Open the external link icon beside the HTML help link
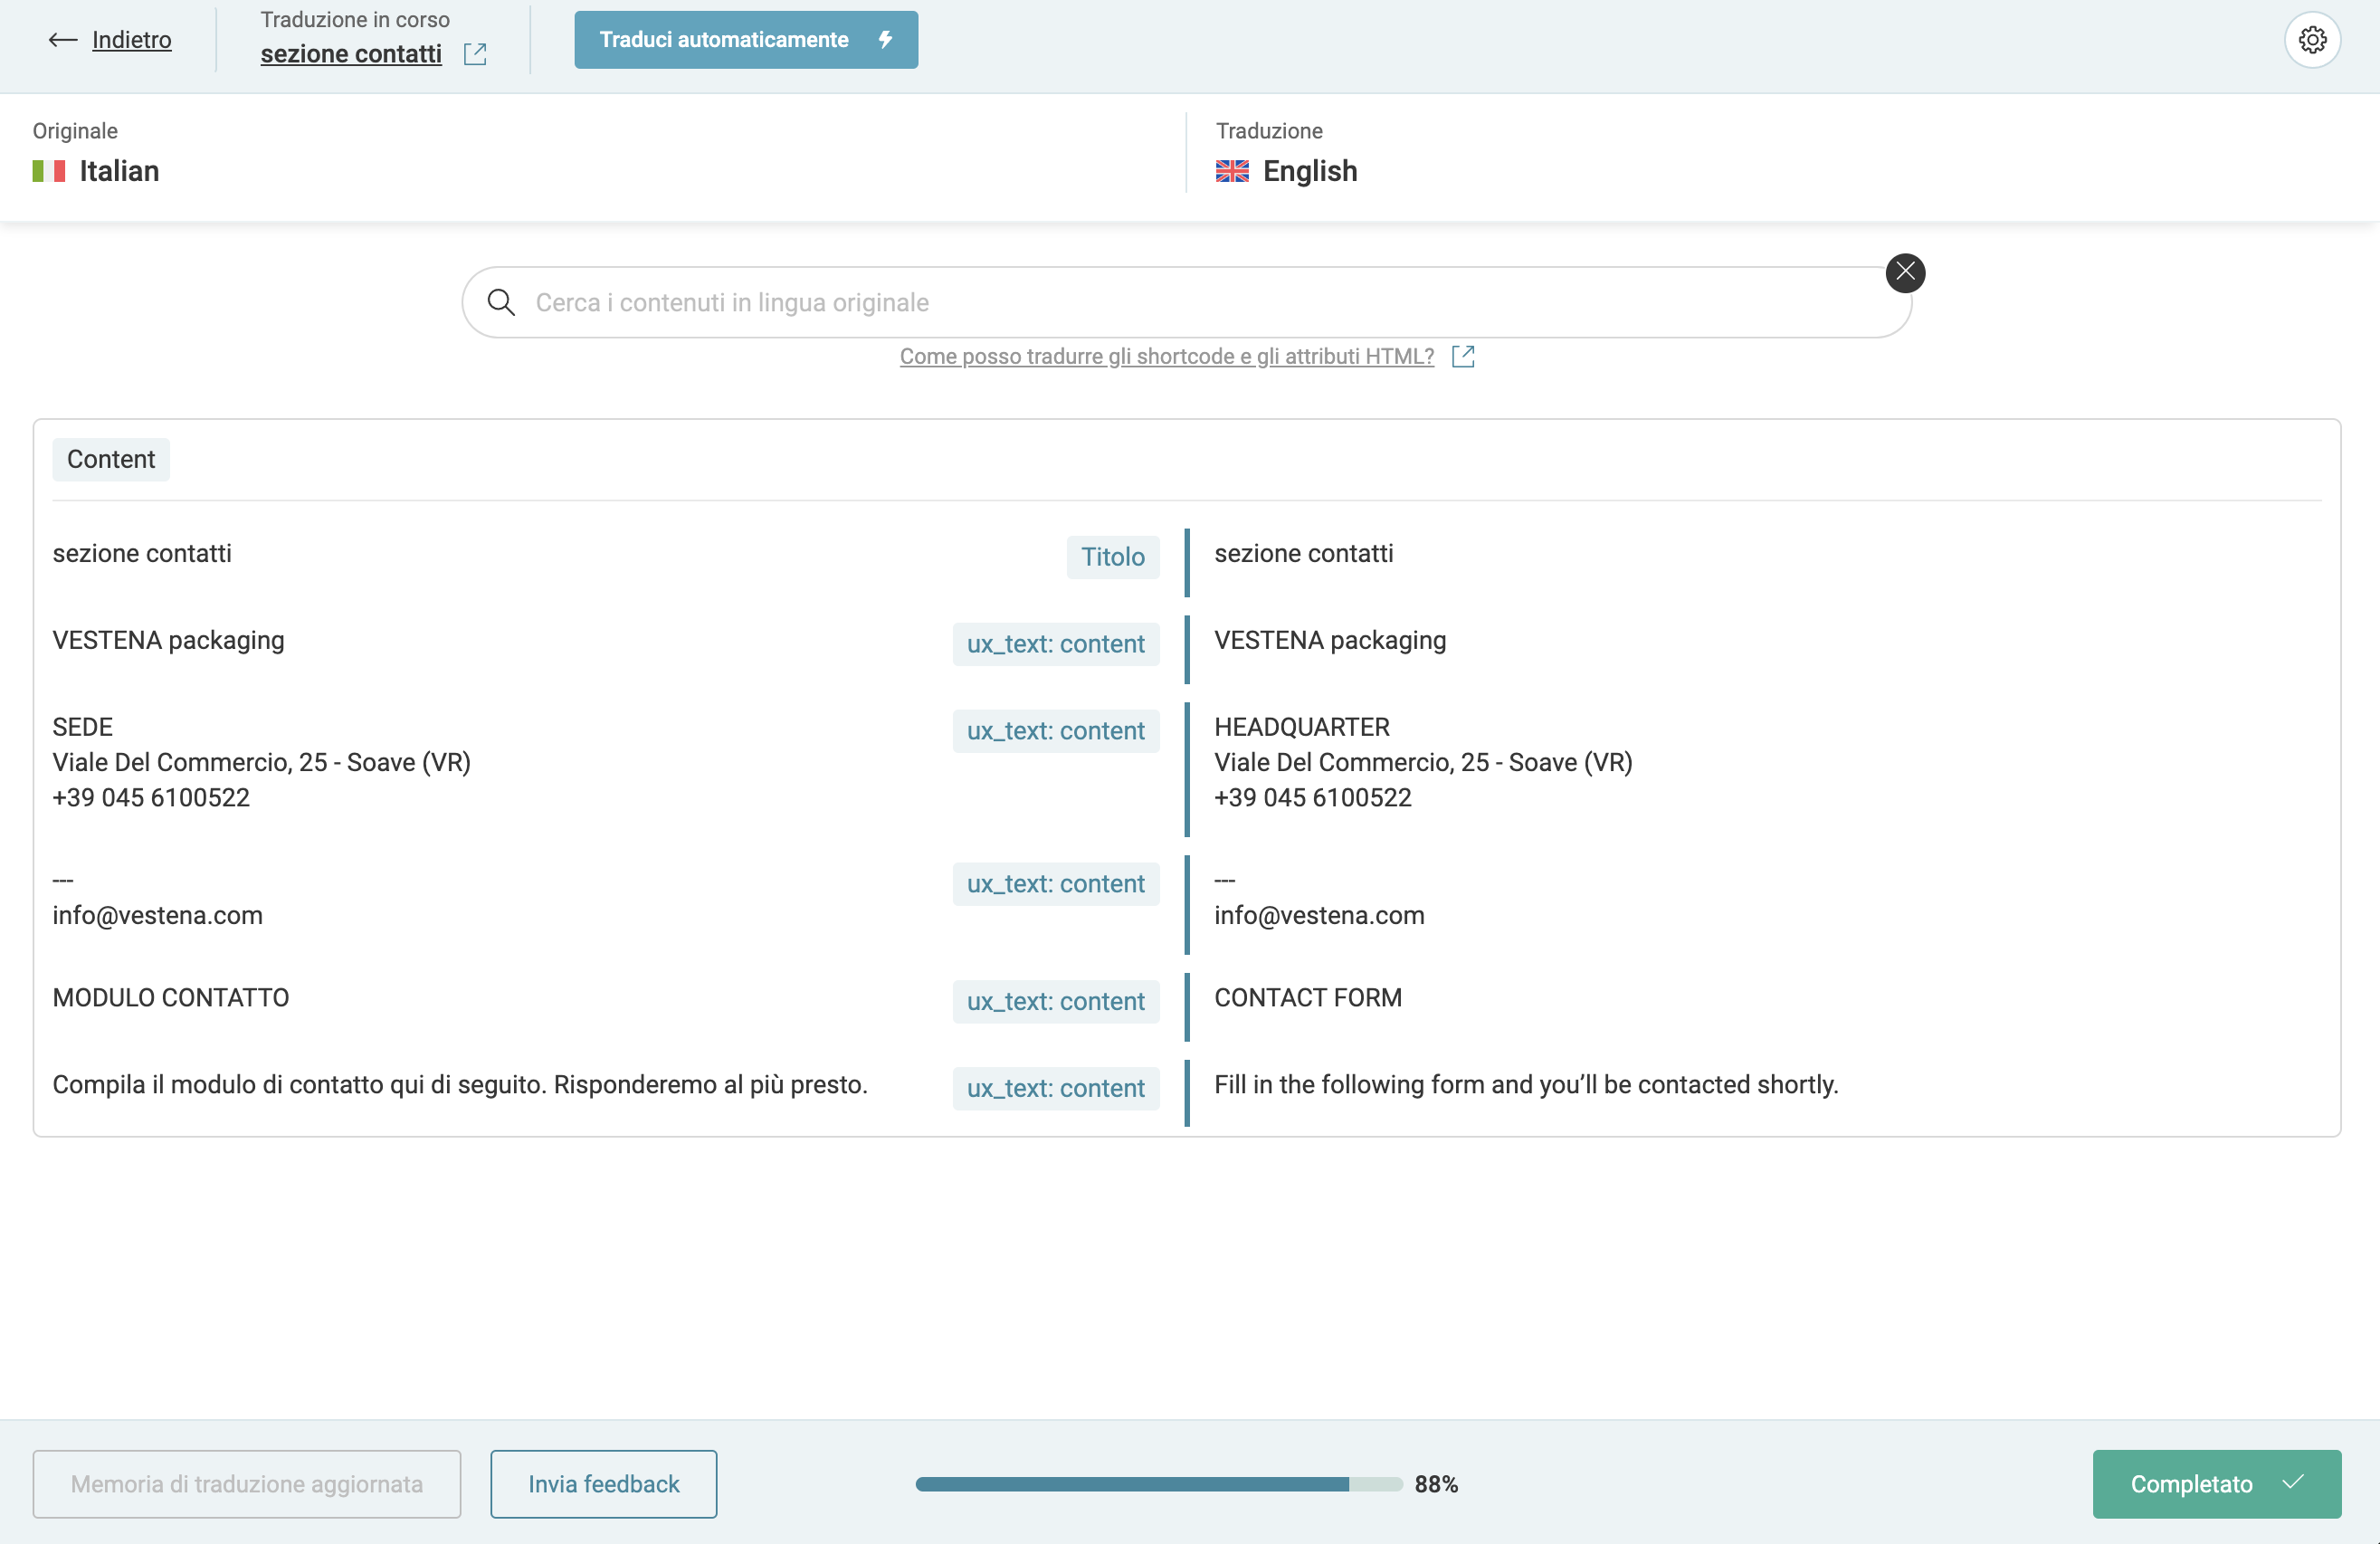The image size is (2380, 1544). click(x=1462, y=356)
